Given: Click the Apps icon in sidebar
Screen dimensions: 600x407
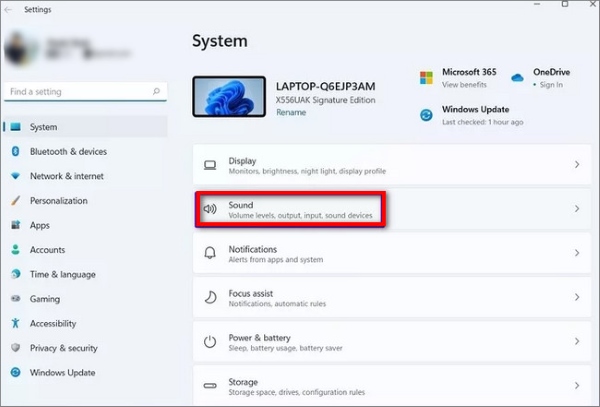Looking at the screenshot, I should click(x=16, y=225).
